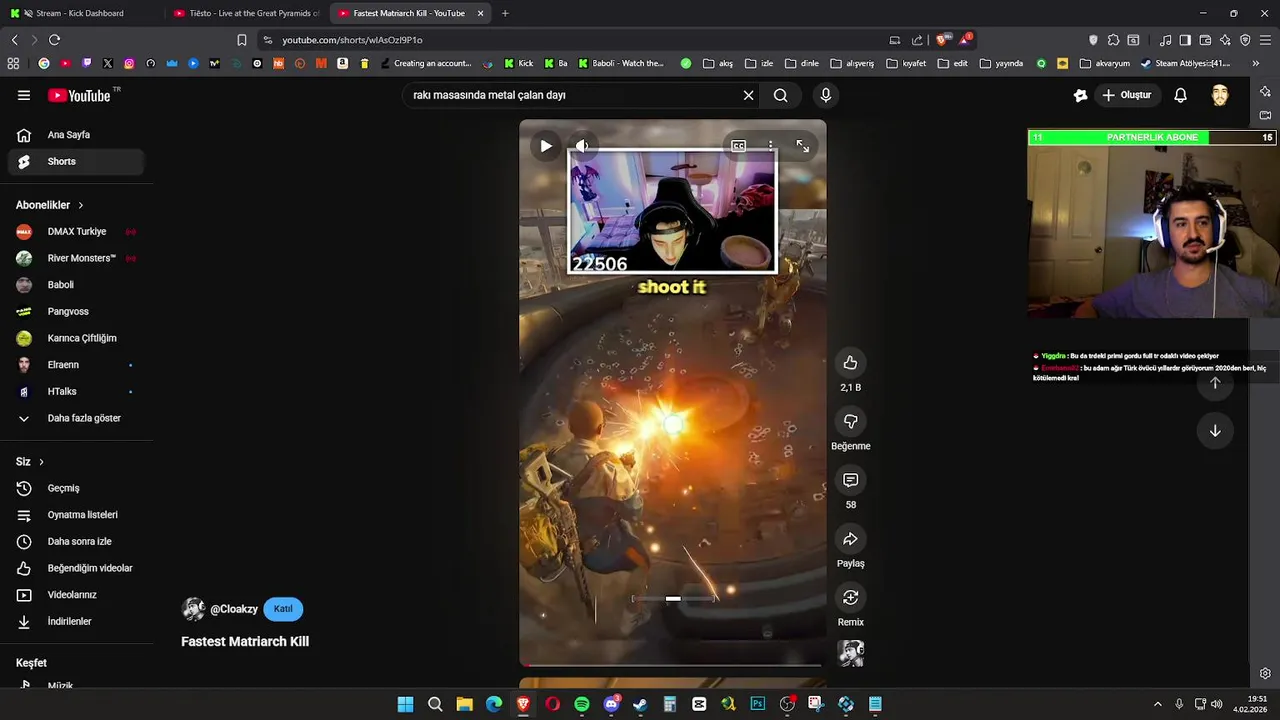1280x720 pixels.
Task: Expand the Siz section chevron
Action: coord(41,462)
